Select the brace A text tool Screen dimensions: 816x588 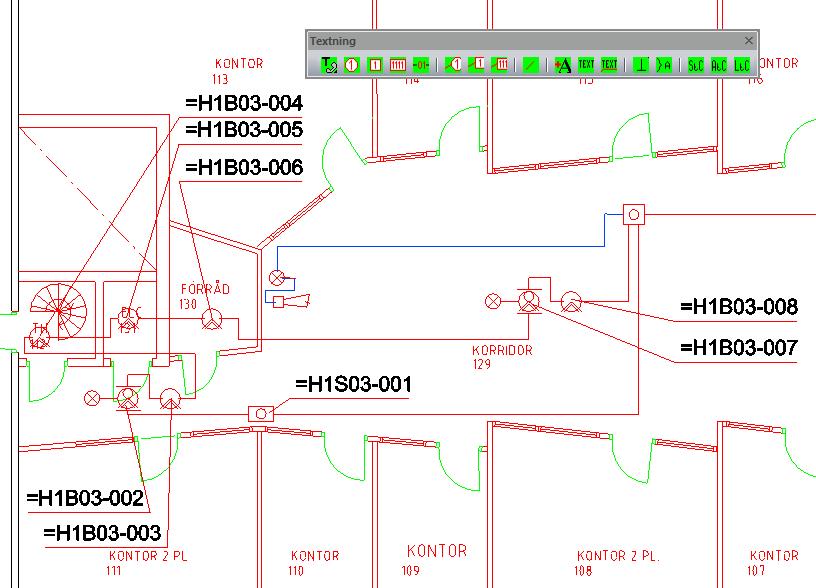(664, 65)
